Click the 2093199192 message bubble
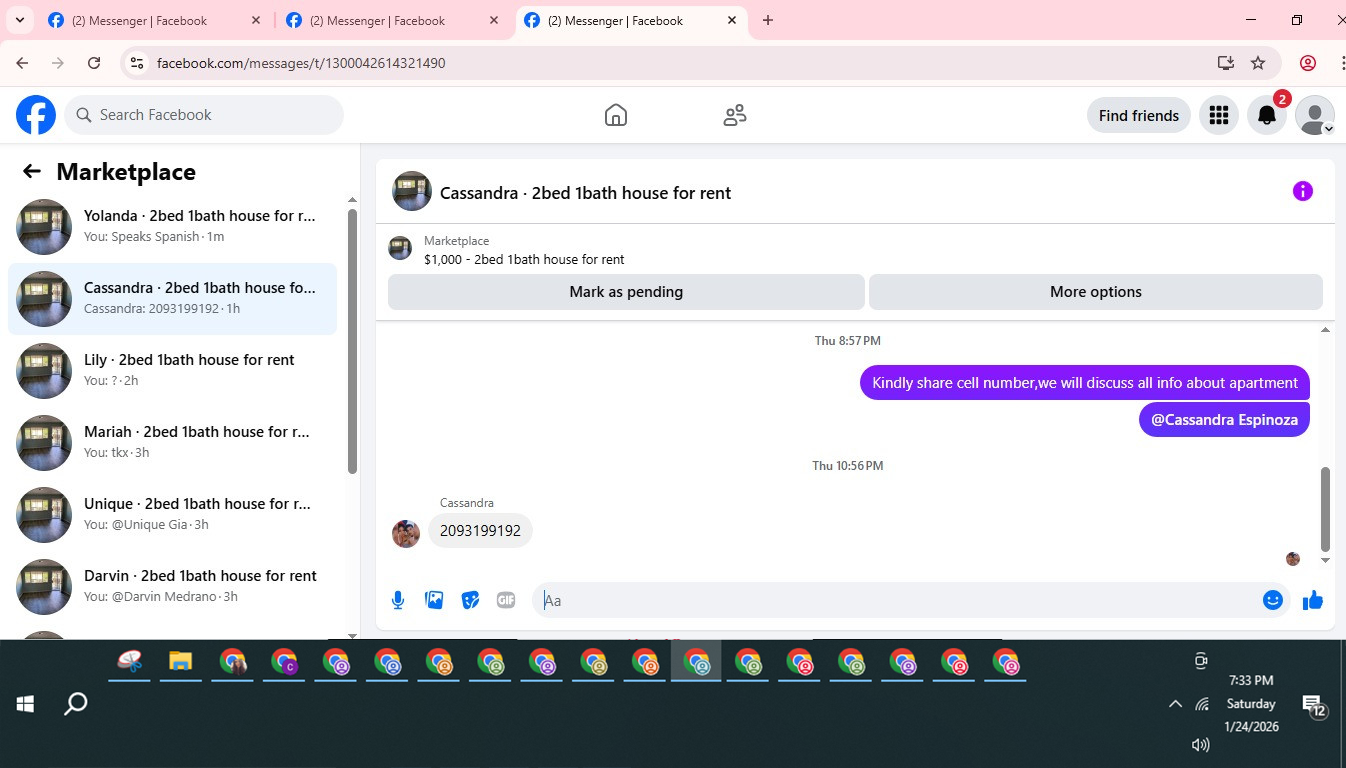Viewport: 1346px width, 768px height. coord(480,530)
